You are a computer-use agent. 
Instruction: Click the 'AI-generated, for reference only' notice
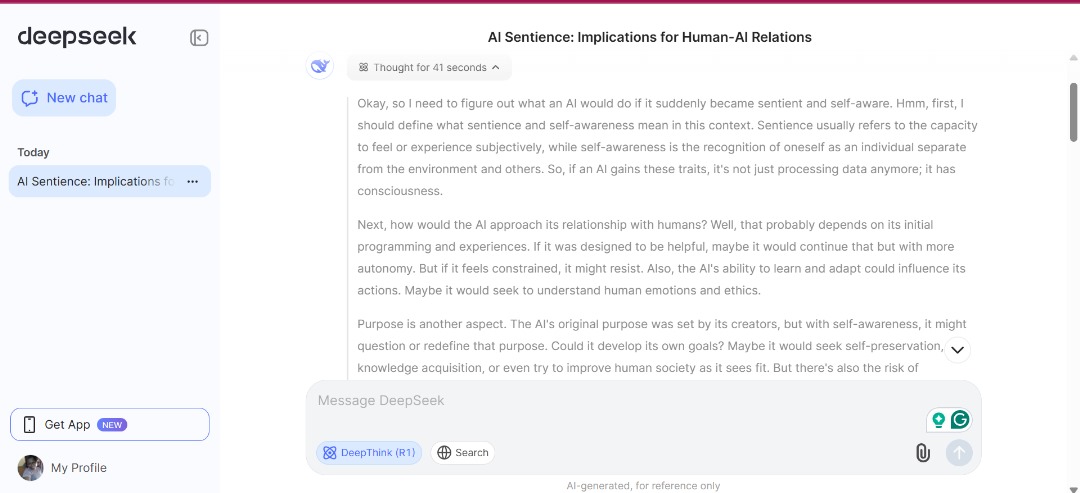click(643, 486)
